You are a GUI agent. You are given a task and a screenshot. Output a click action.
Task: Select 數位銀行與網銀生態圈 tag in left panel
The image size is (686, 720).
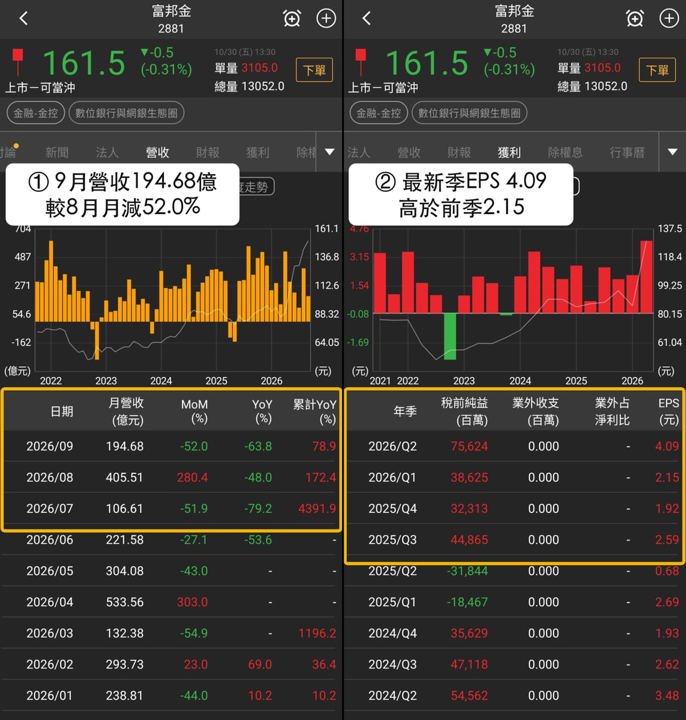click(126, 113)
